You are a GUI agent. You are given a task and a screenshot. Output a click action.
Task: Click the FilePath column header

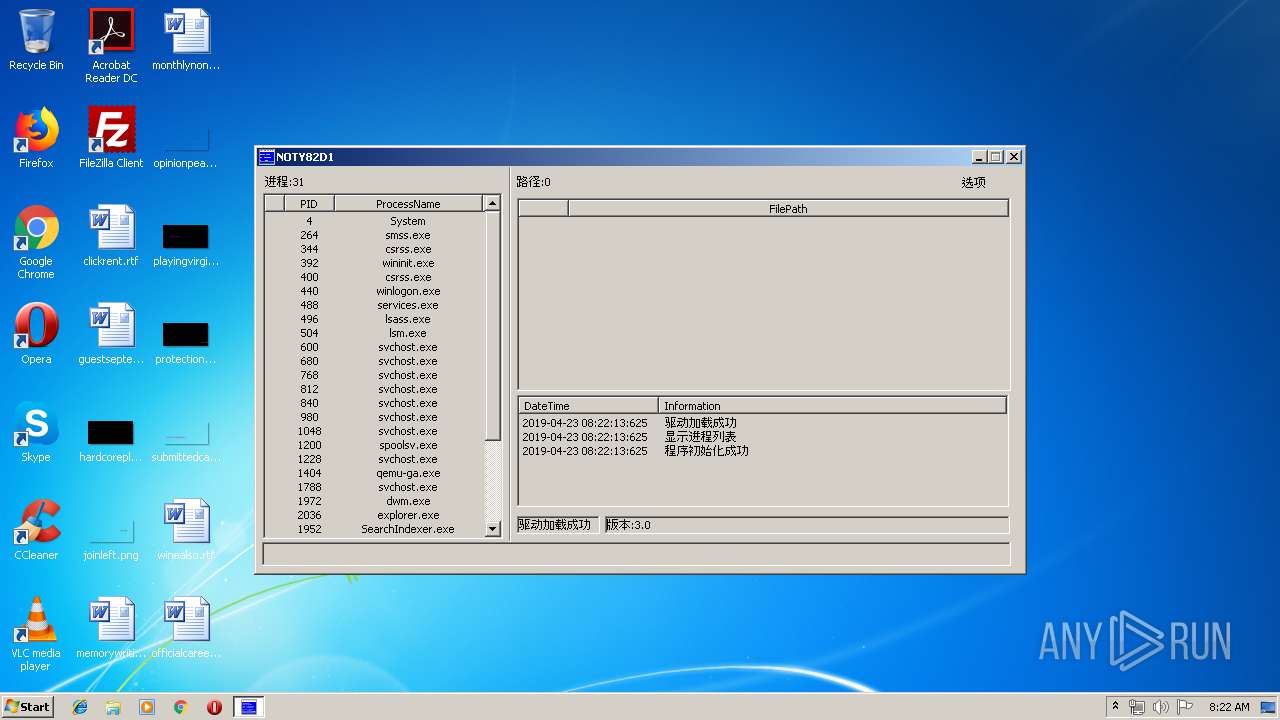coord(788,209)
